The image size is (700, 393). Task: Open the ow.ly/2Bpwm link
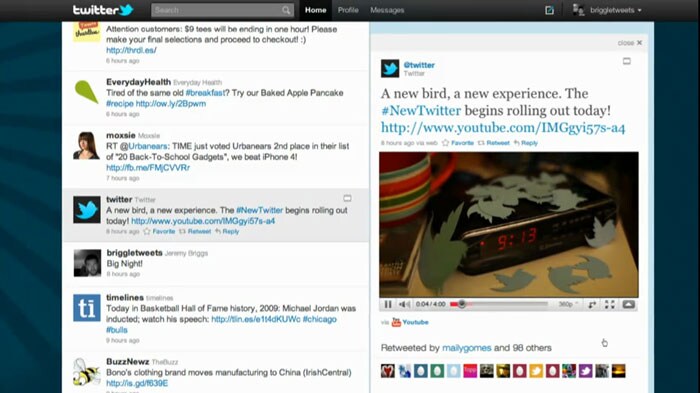tap(171, 104)
